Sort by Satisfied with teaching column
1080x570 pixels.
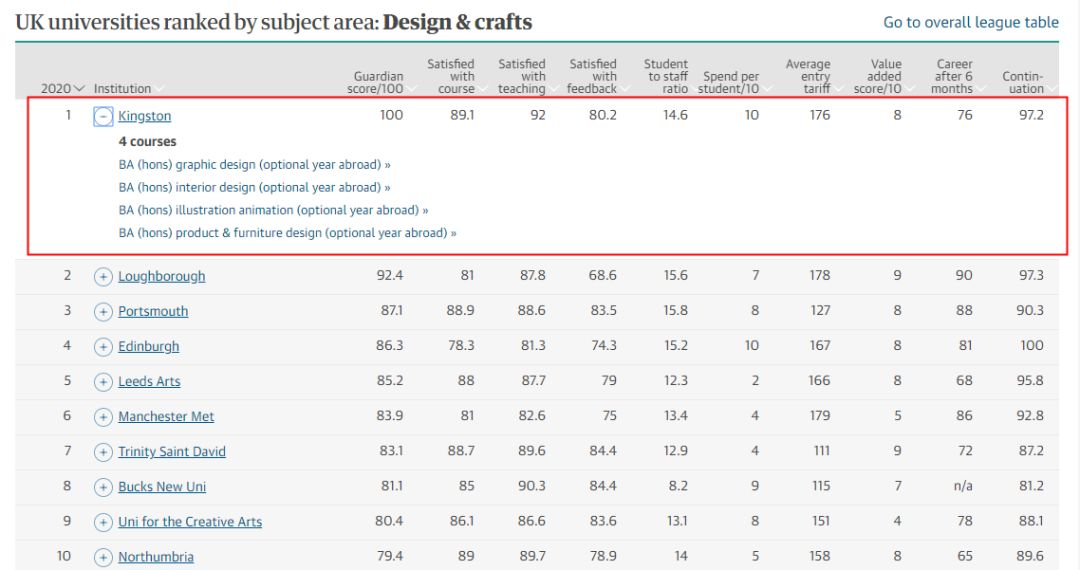[x=526, y=76]
